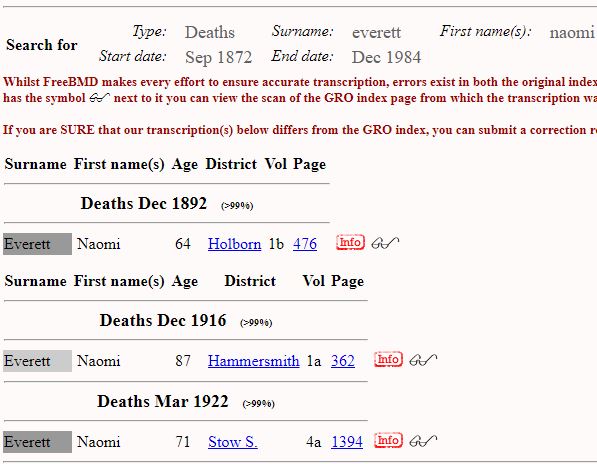Select the Everett surname cell aged 64
The width and height of the screenshot is (597, 464).
pyautogui.click(x=37, y=244)
